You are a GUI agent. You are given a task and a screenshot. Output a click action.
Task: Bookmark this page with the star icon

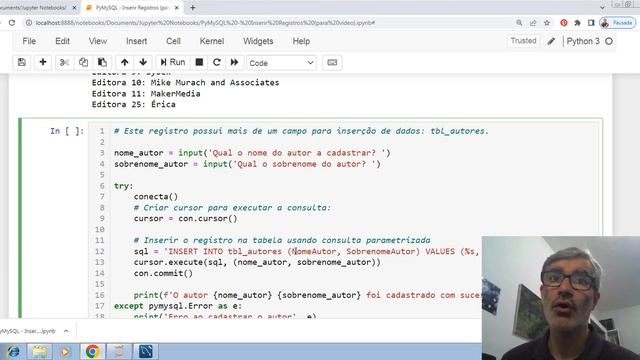(547, 23)
